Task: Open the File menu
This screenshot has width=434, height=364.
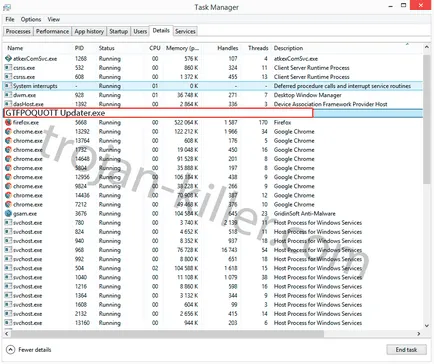Action: tap(10, 19)
